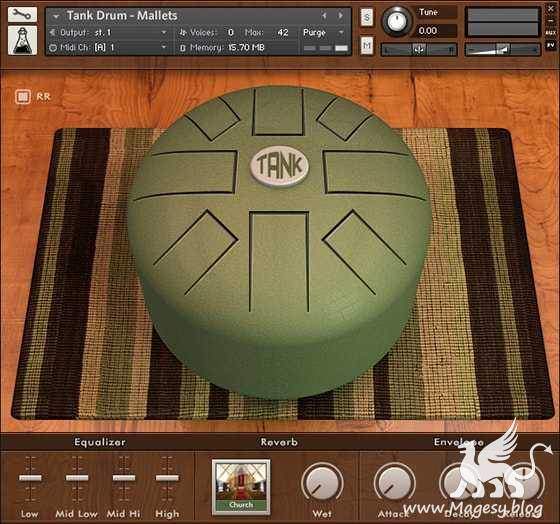Click the PV button in header
Viewport: 560px width, 524px height.
(x=550, y=45)
